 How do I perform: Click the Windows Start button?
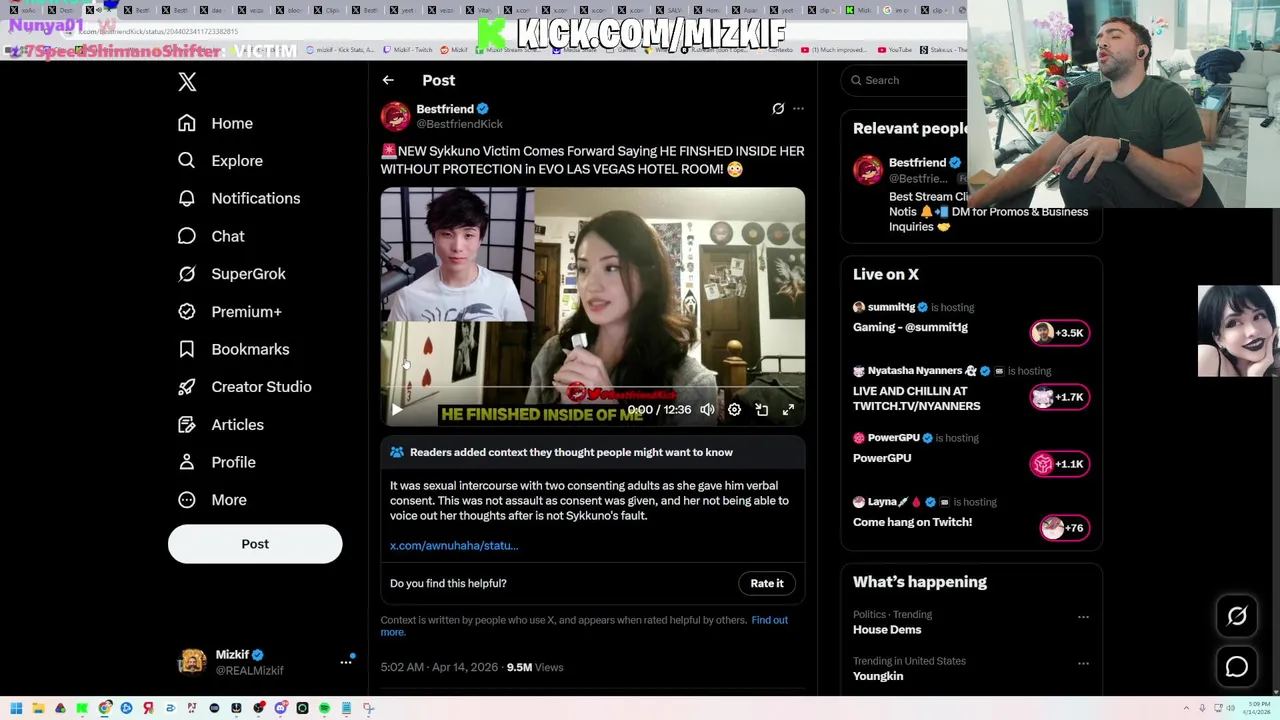pos(16,708)
